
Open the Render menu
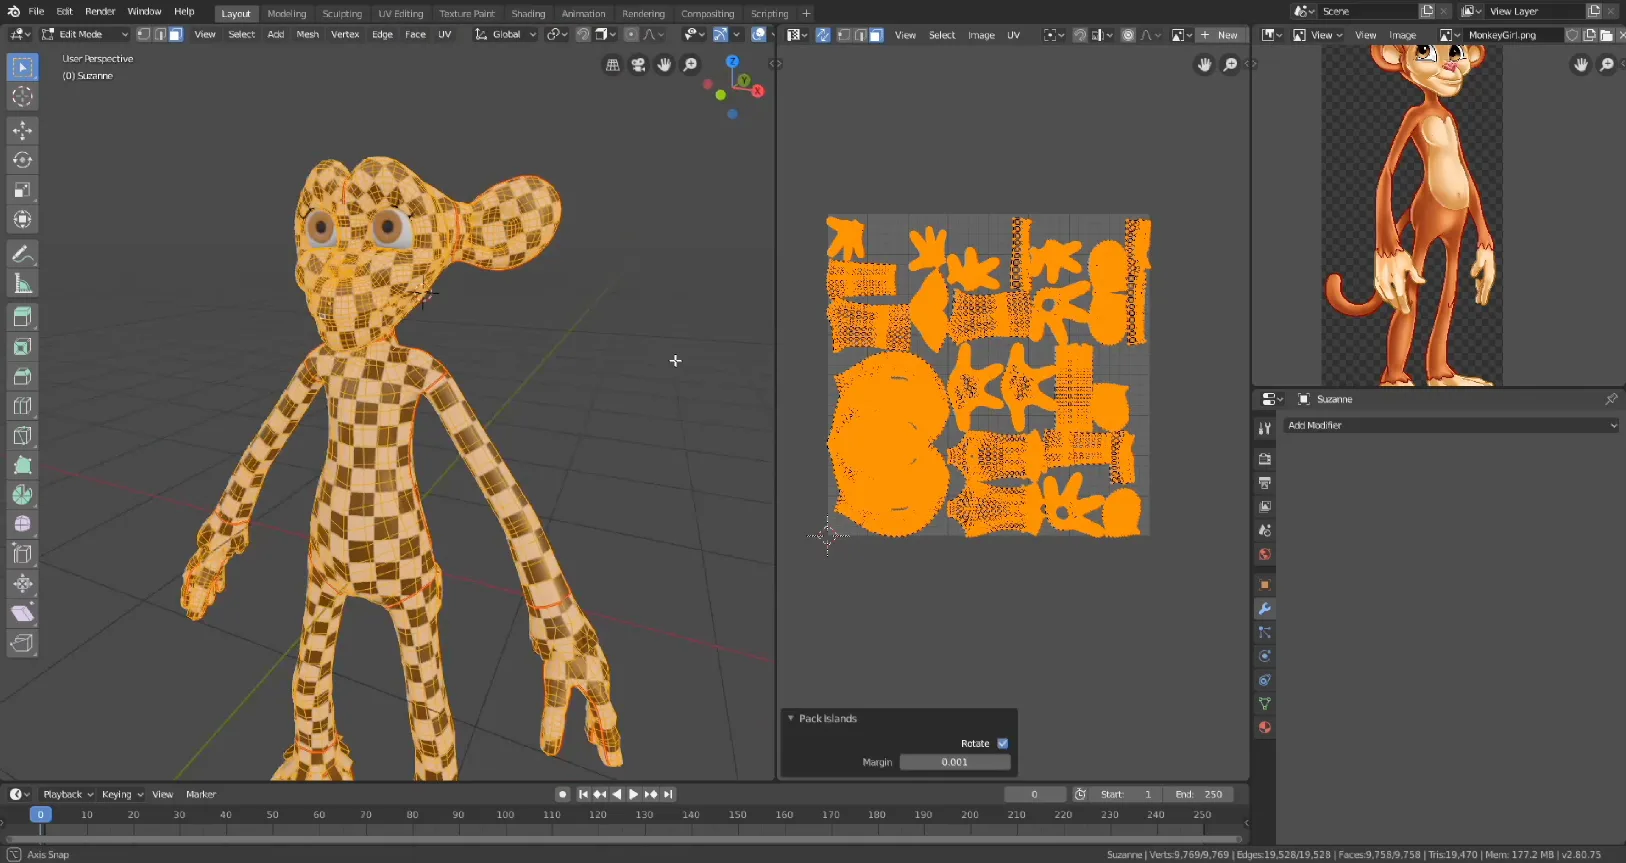coord(100,11)
